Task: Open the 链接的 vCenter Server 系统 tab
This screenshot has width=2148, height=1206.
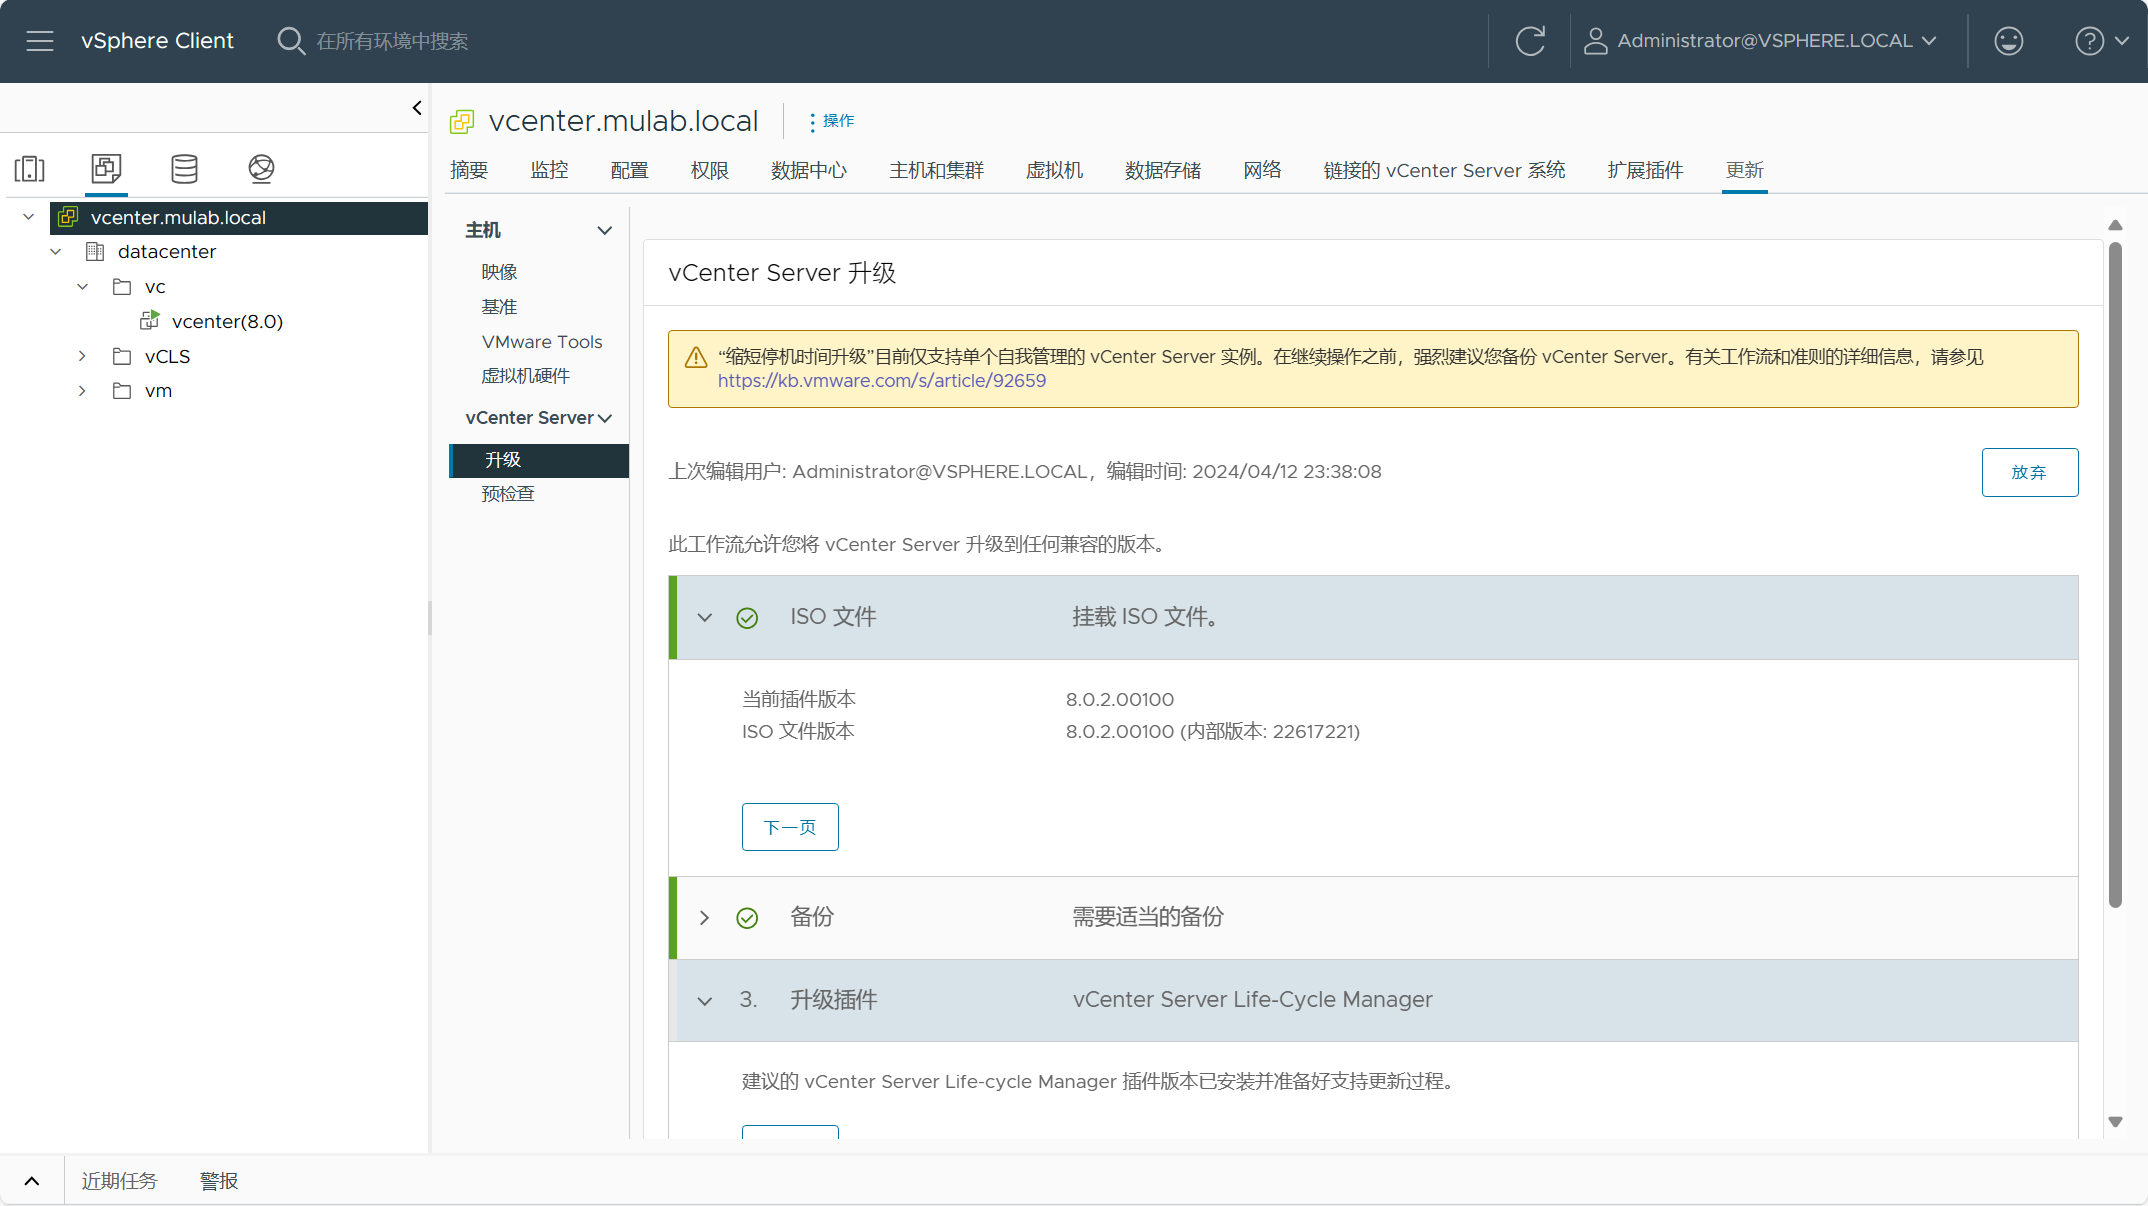Action: tap(1445, 170)
